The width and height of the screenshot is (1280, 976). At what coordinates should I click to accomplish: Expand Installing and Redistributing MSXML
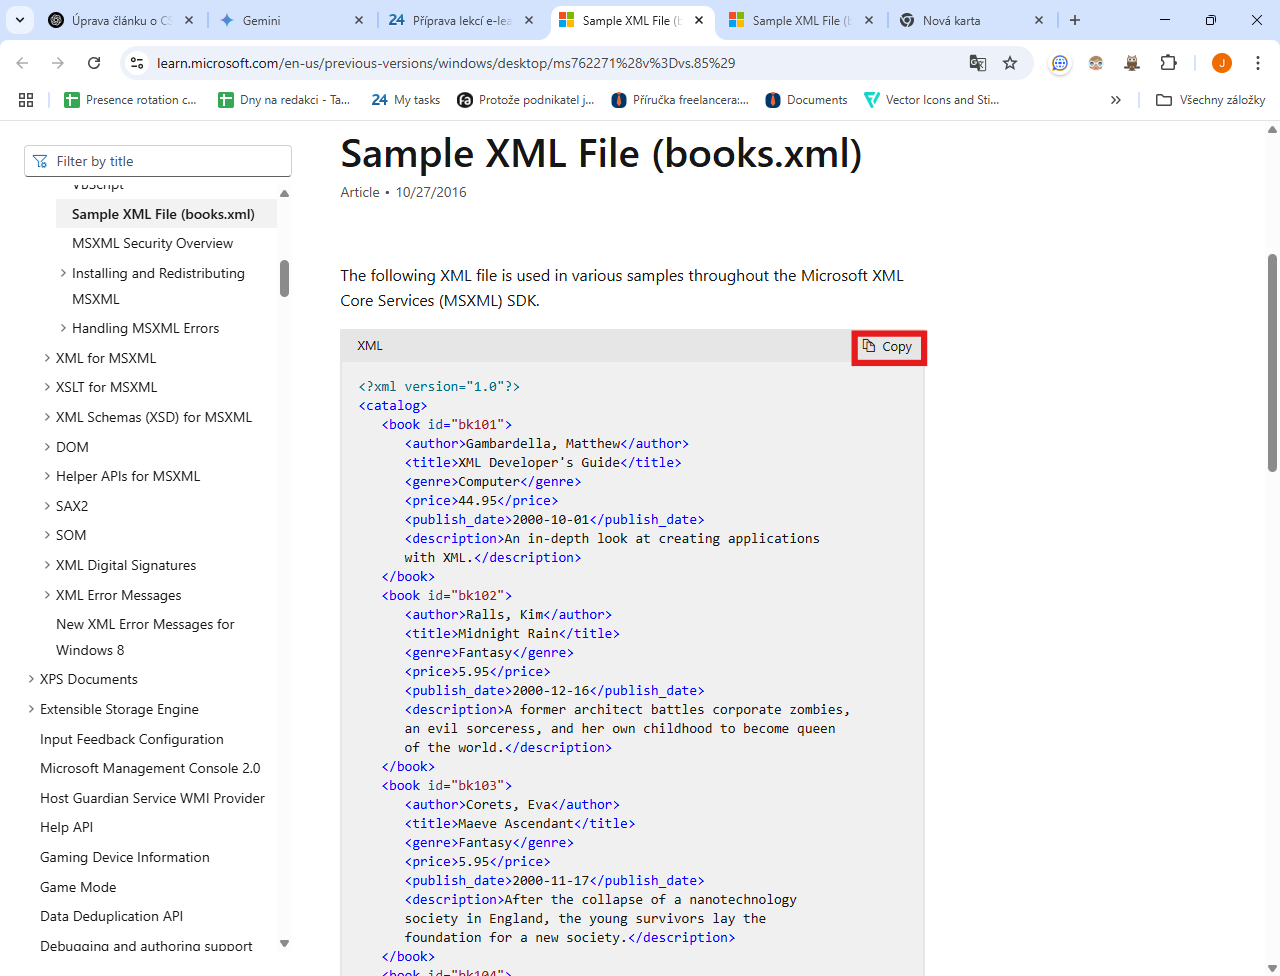pos(63,273)
